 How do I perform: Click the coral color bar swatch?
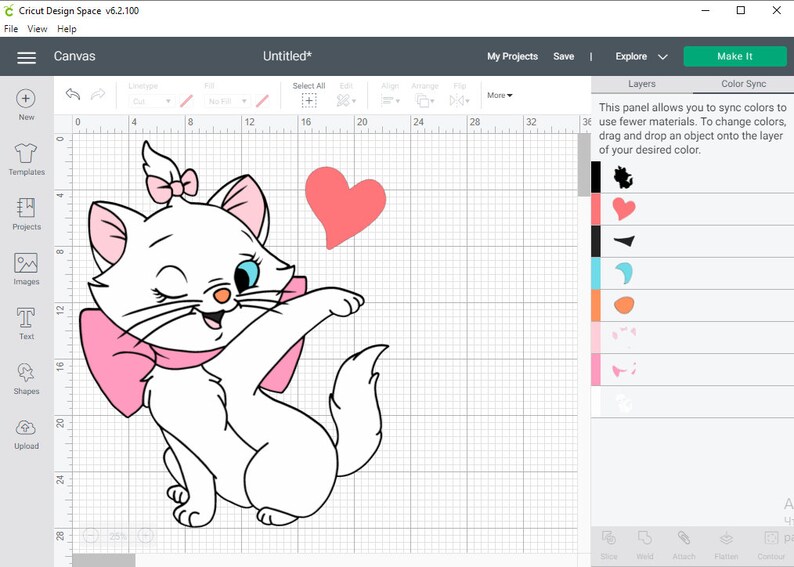[596, 209]
